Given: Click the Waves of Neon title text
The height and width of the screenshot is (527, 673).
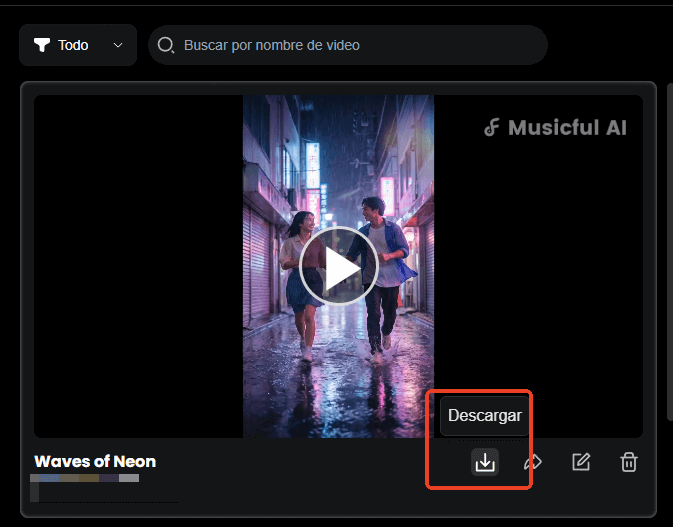Looking at the screenshot, I should [x=95, y=461].
